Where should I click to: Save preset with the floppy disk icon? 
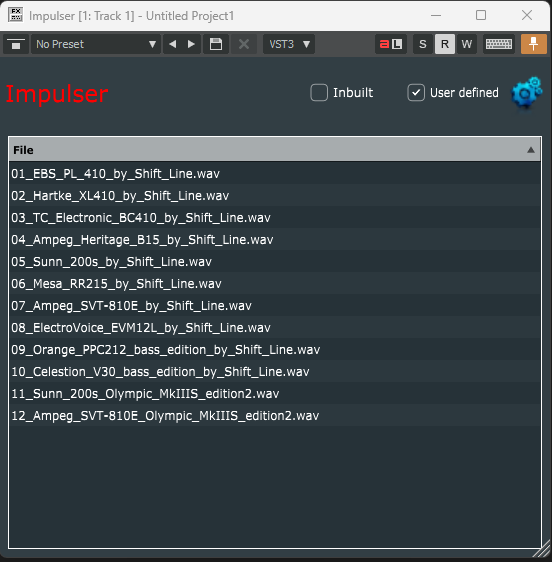click(x=216, y=44)
